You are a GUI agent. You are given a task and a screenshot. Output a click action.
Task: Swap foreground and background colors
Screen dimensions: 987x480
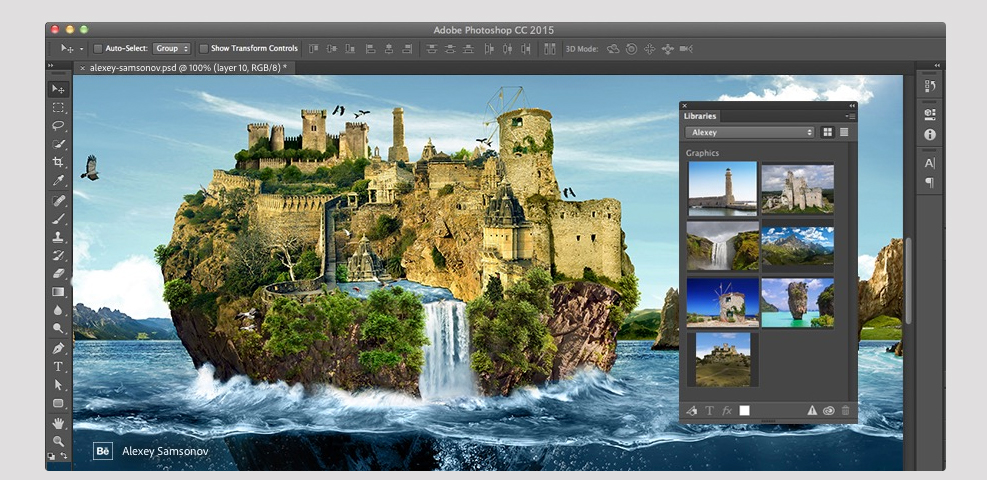64,455
